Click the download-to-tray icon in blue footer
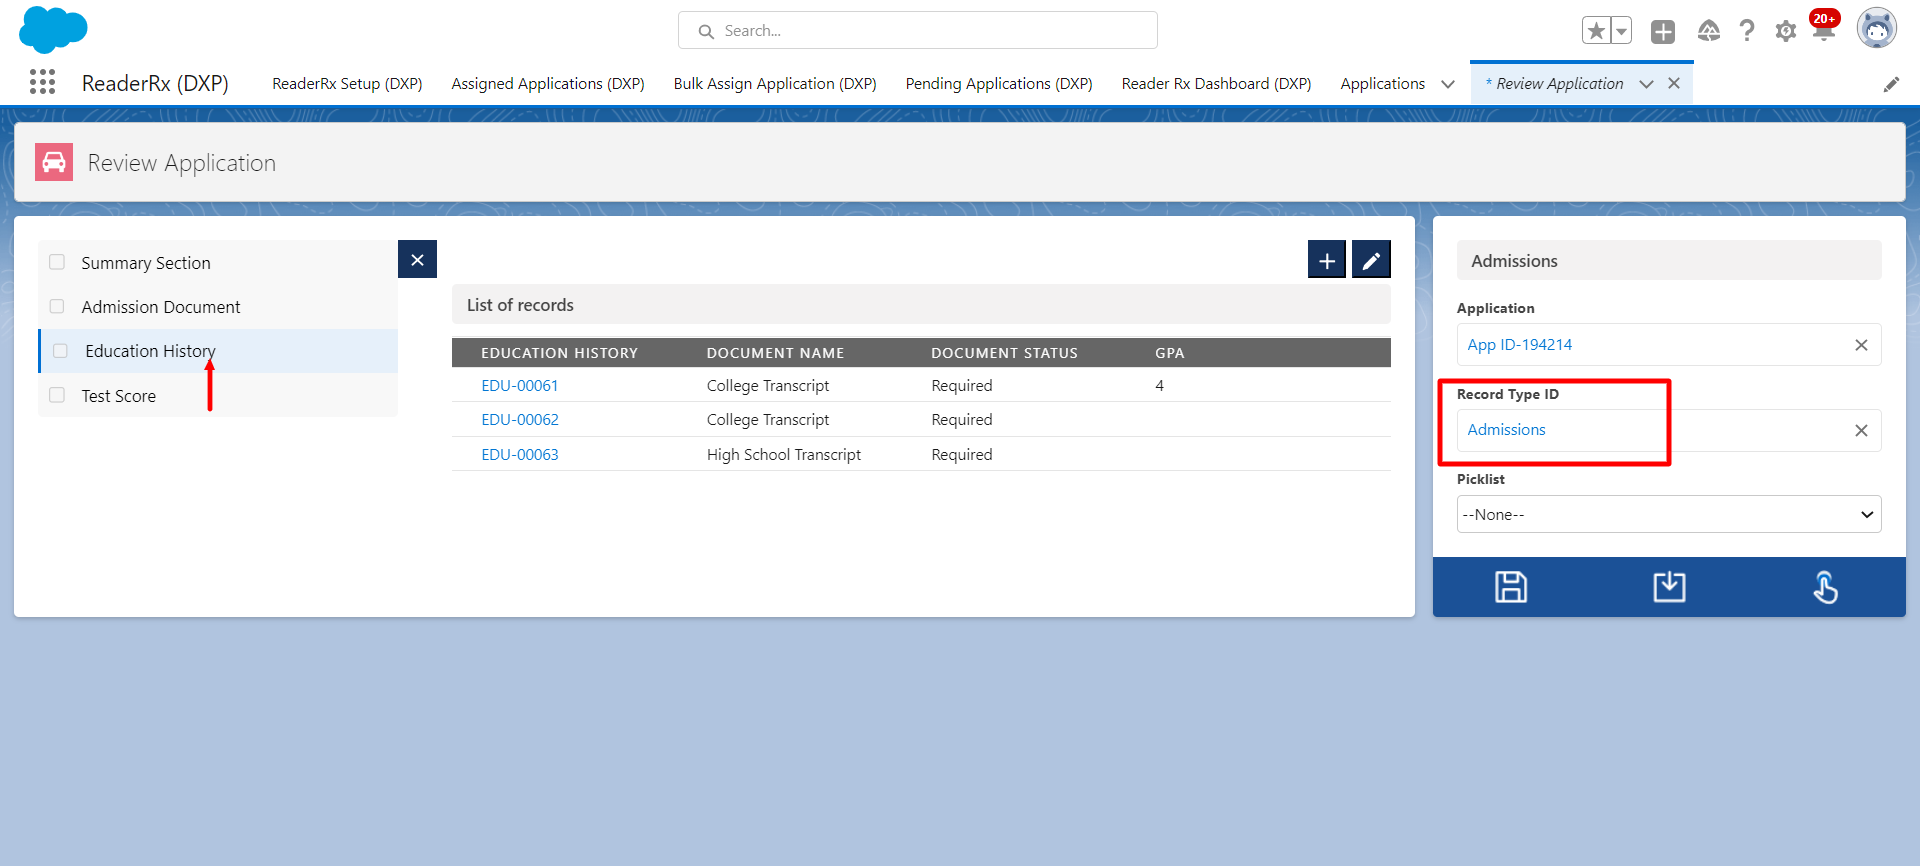Screen dimensions: 1920x866 [x=1669, y=587]
